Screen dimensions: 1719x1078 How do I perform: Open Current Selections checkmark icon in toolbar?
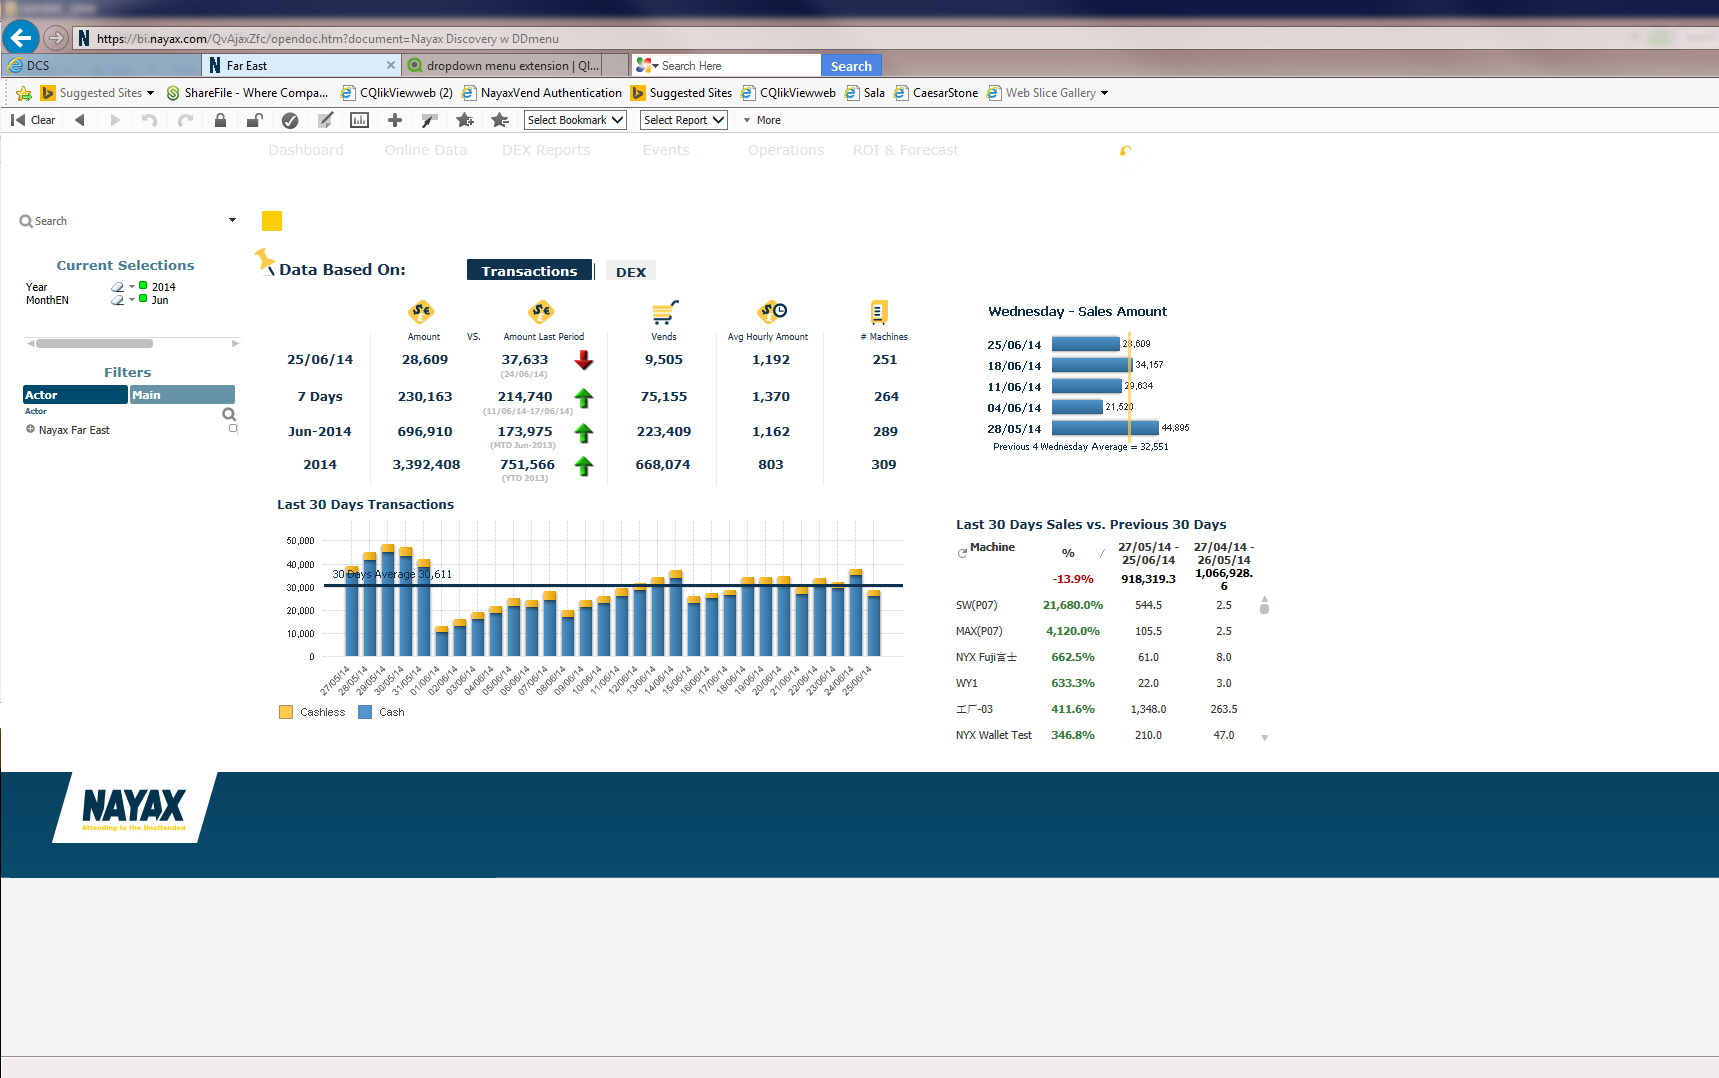pos(290,120)
